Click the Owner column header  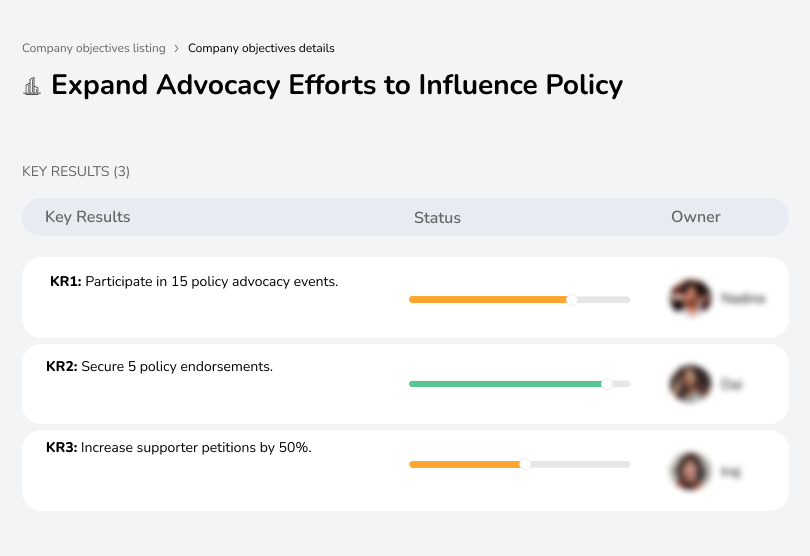696,217
